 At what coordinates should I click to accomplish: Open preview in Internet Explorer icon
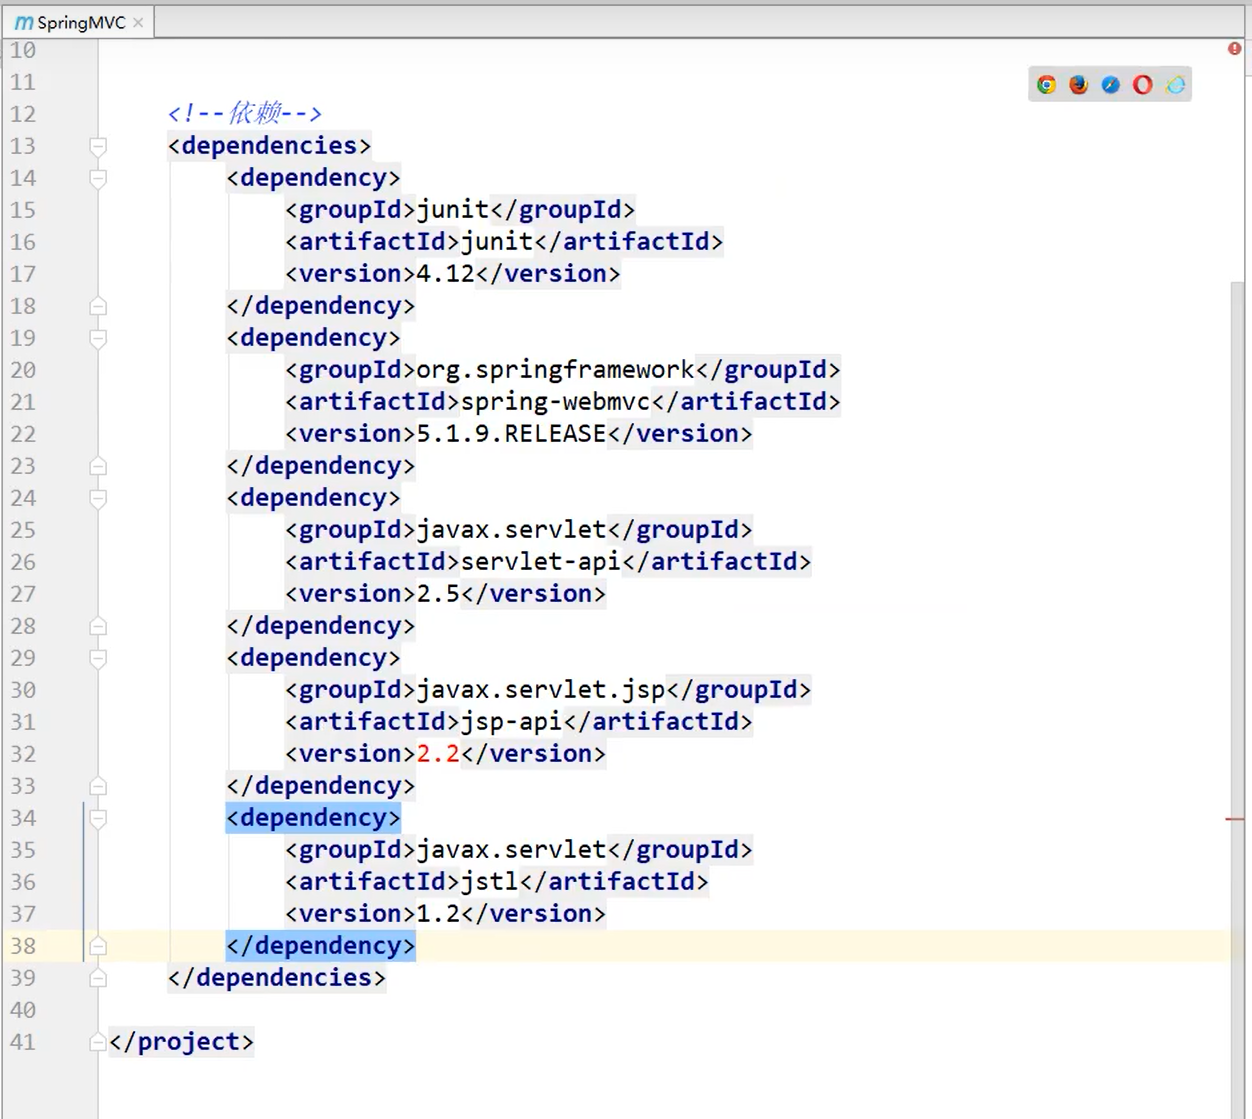point(1175,85)
